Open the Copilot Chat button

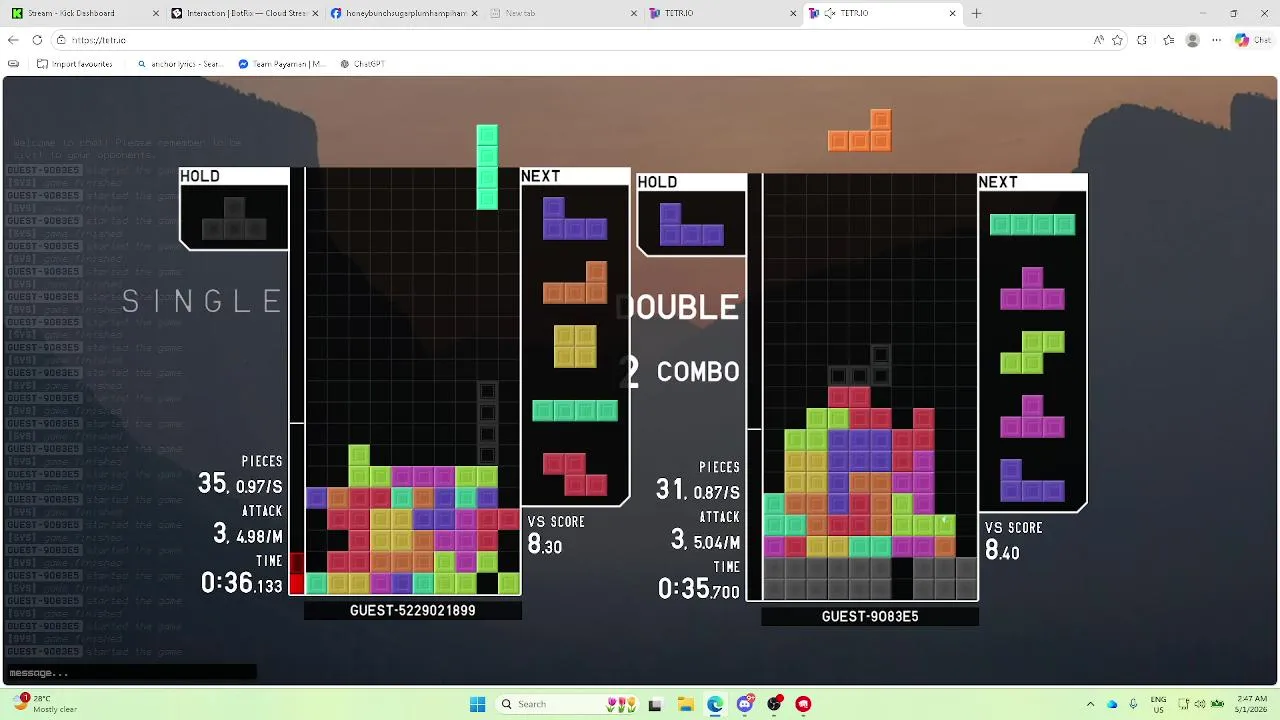1253,40
